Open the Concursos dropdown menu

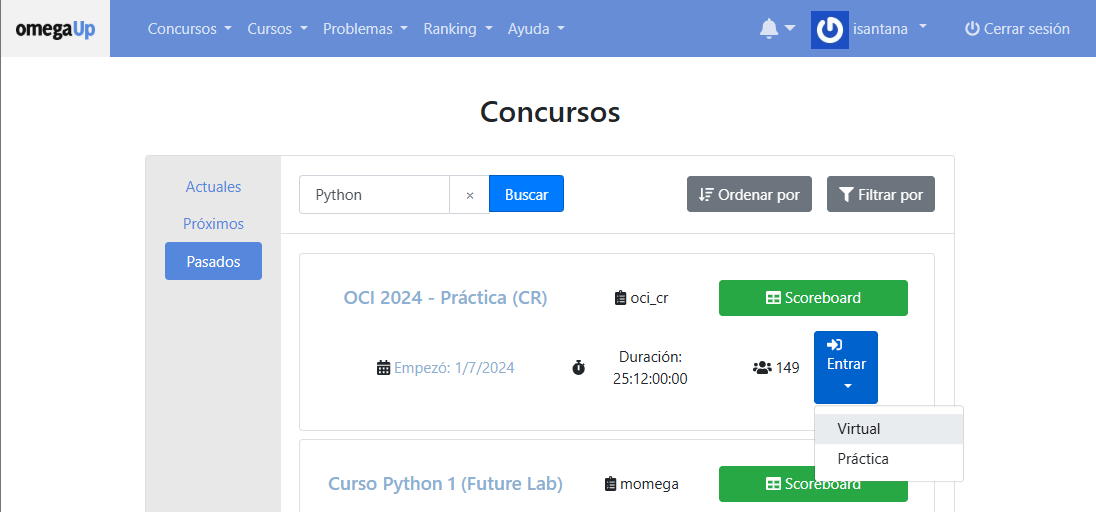pyautogui.click(x=189, y=29)
